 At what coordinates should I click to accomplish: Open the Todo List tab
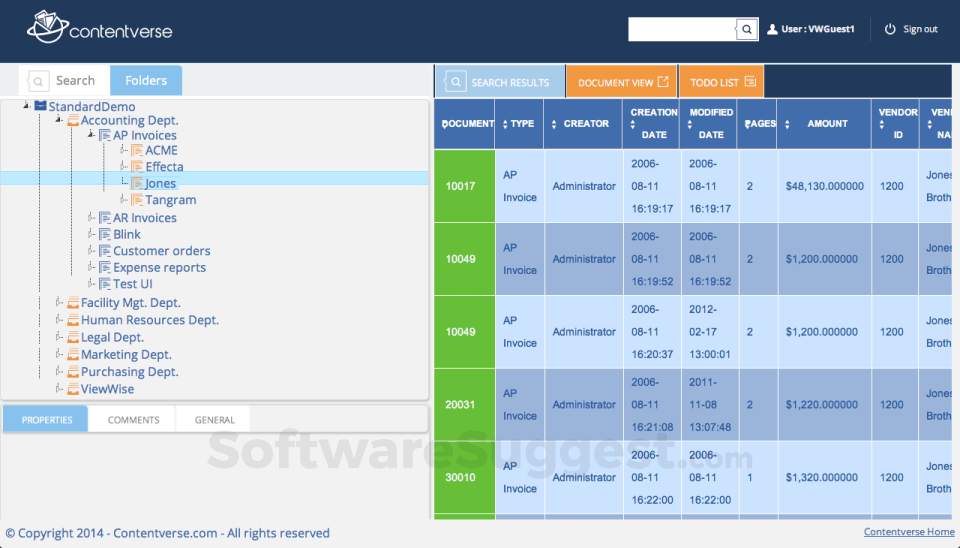tap(721, 81)
